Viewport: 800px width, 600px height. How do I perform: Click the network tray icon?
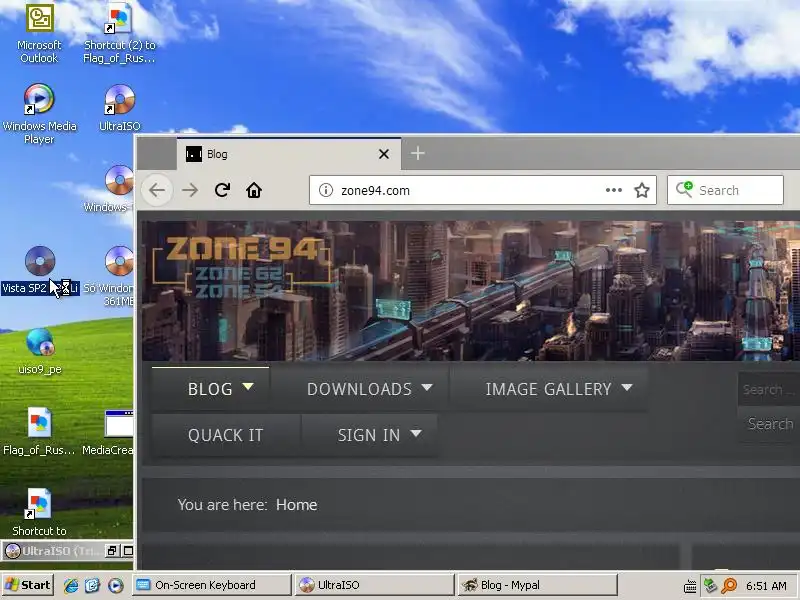pos(710,585)
